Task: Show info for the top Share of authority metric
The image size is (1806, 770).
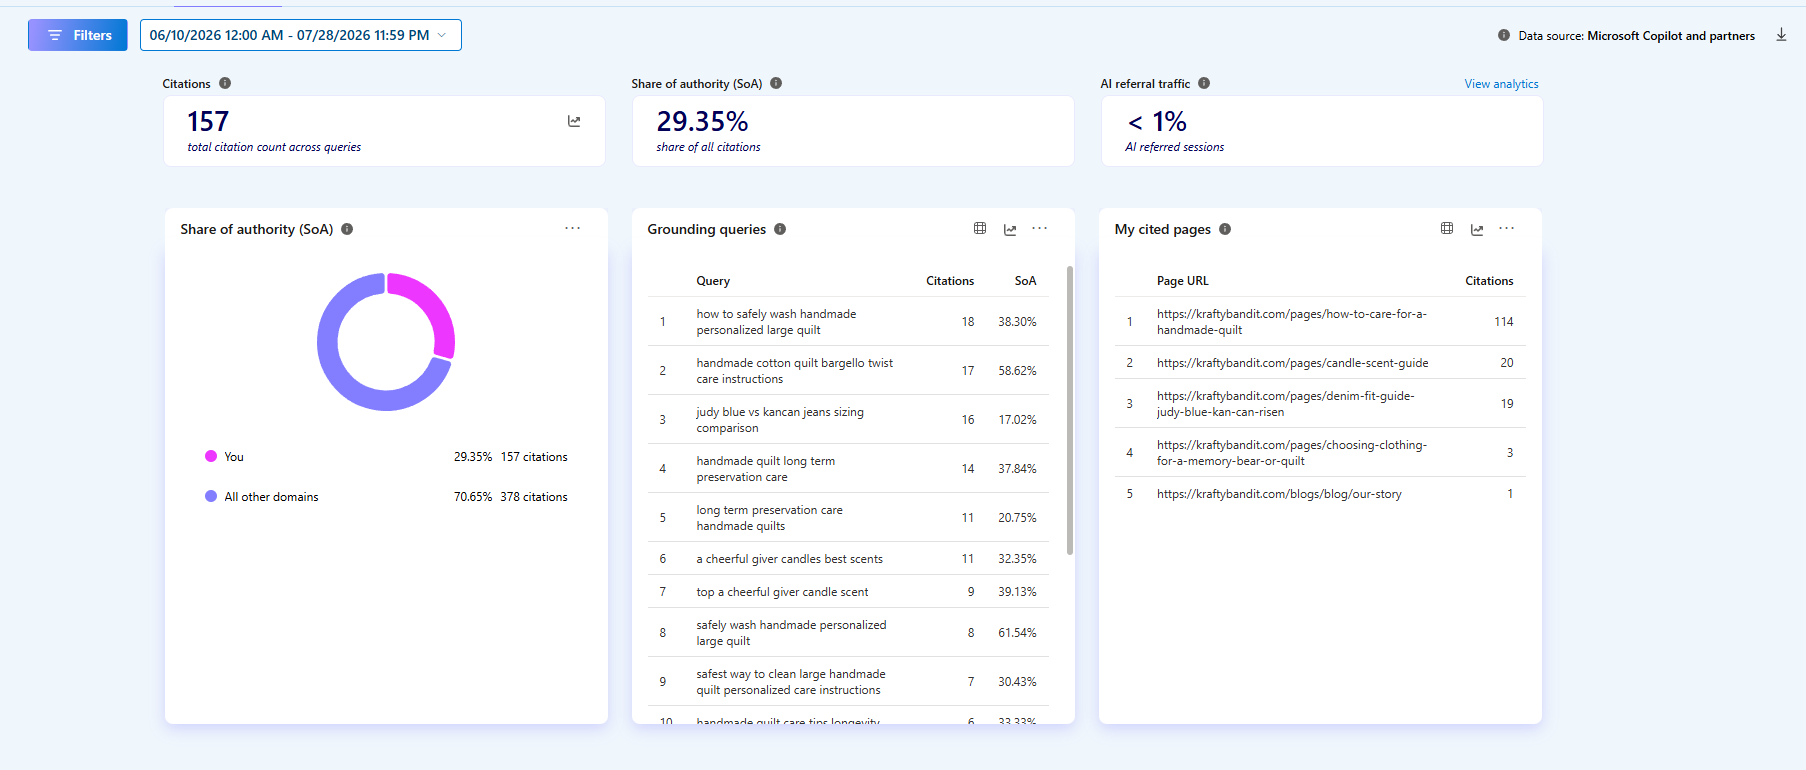Action: pos(776,83)
